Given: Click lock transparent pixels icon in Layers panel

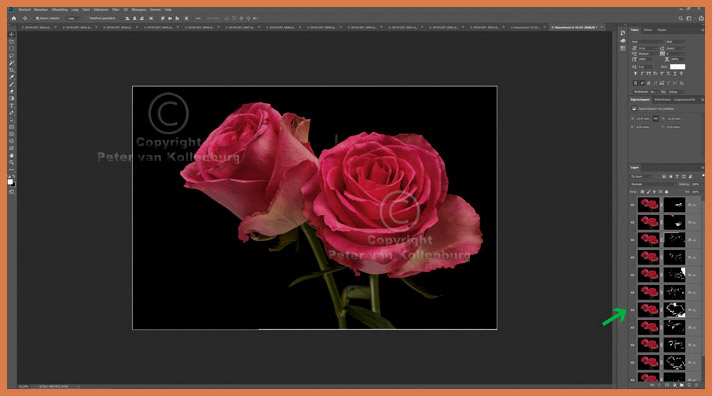Looking at the screenshot, I should [x=642, y=192].
